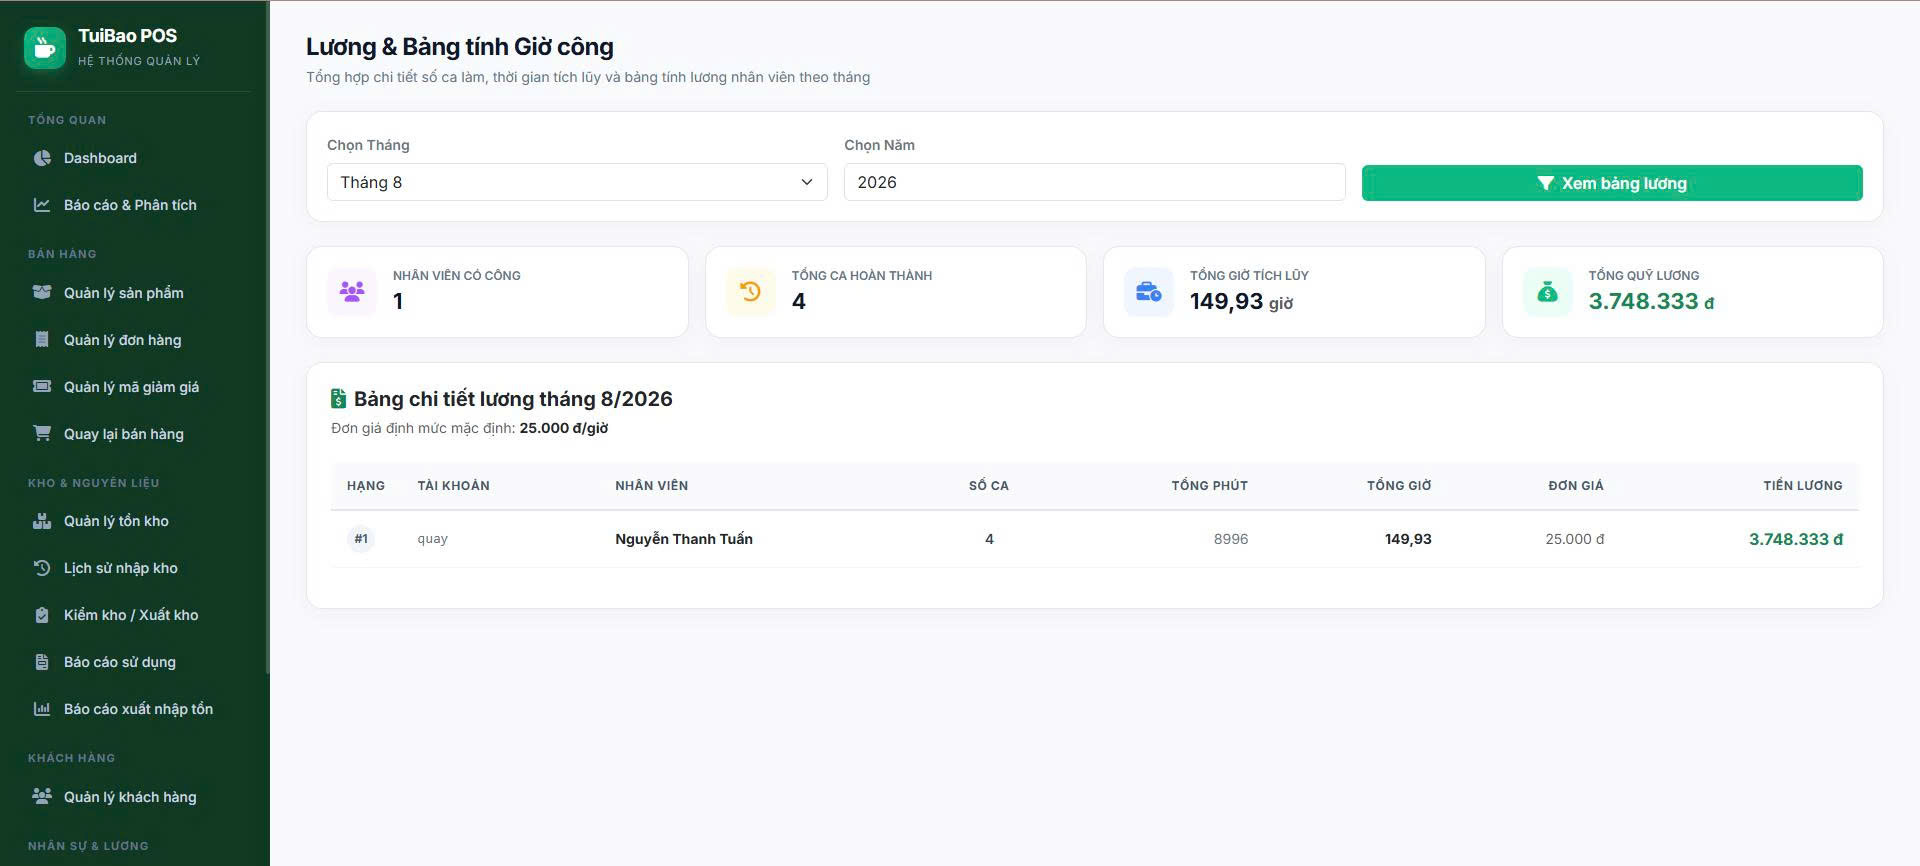The image size is (1920, 866).
Task: Click the invoice icon beside Bảng chi tiết lương title
Action: [x=338, y=399]
